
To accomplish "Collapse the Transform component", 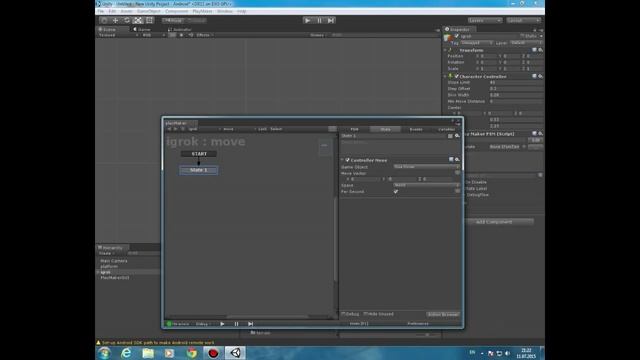I will click(446, 50).
